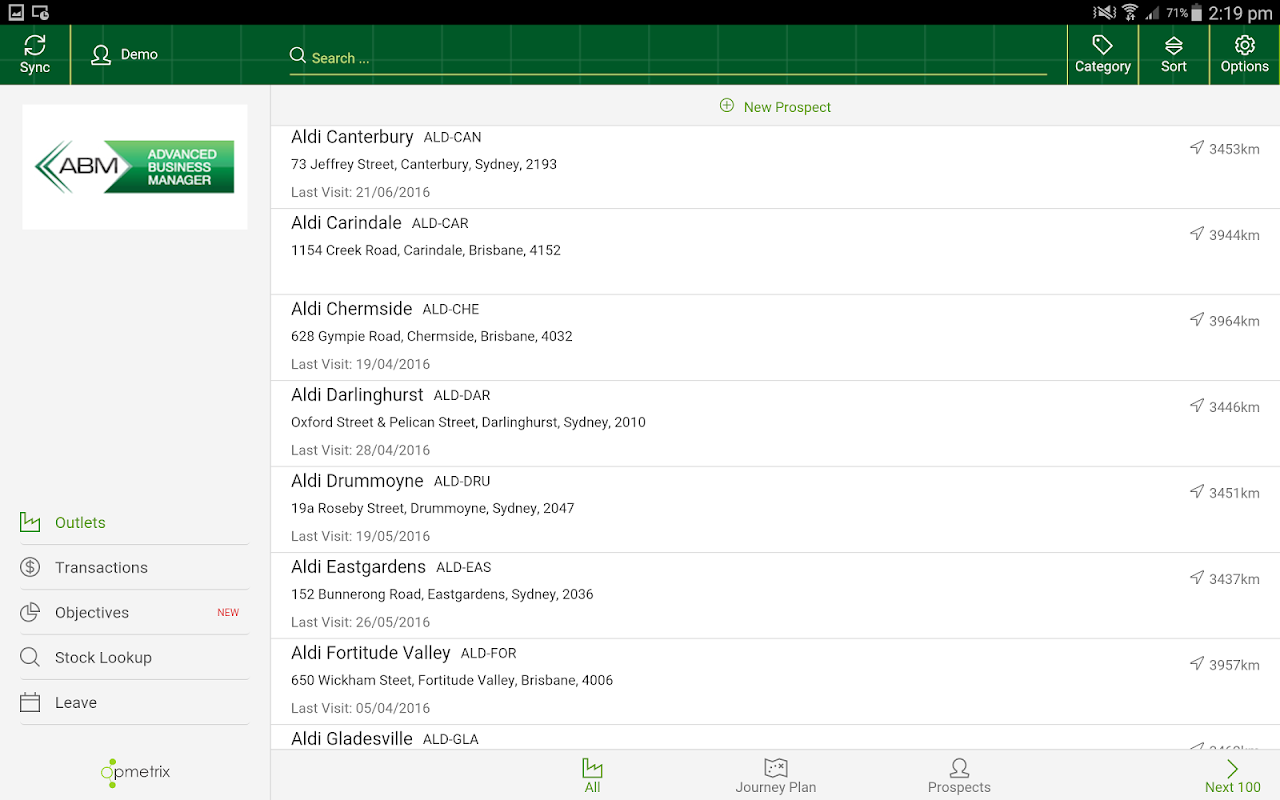Click the Leave calendar icon

pyautogui.click(x=30, y=702)
